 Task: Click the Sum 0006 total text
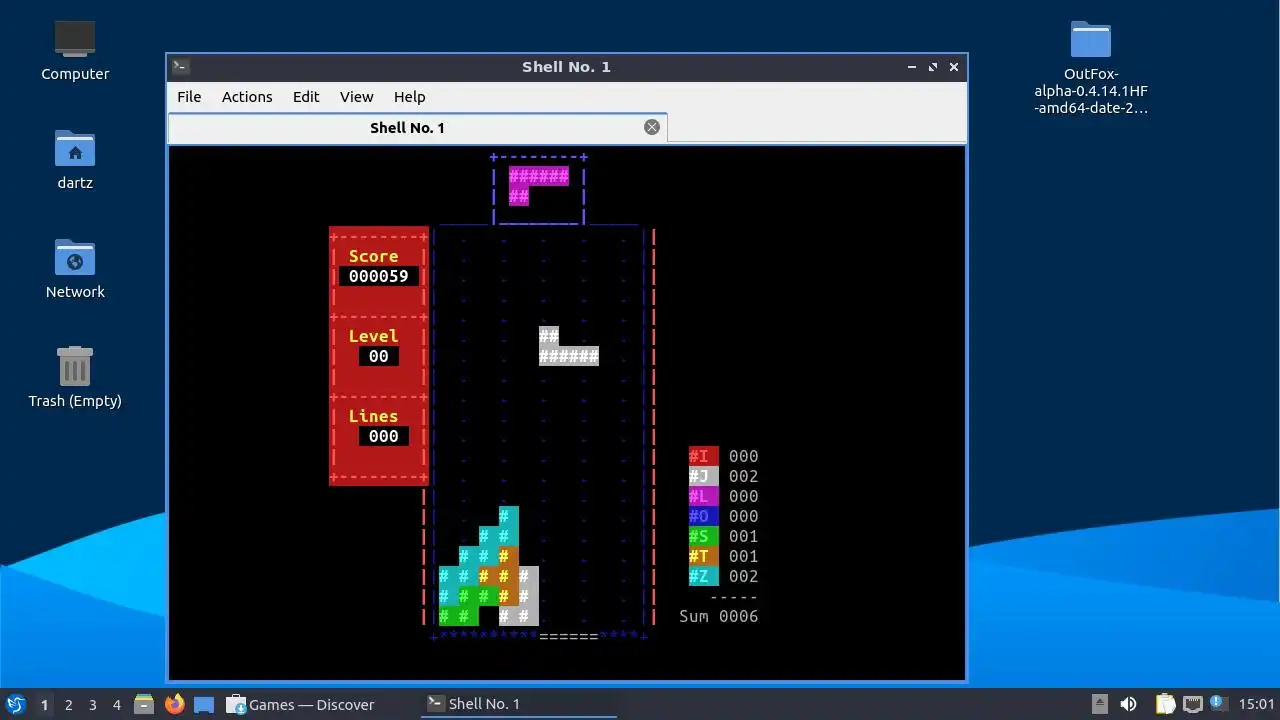point(719,616)
